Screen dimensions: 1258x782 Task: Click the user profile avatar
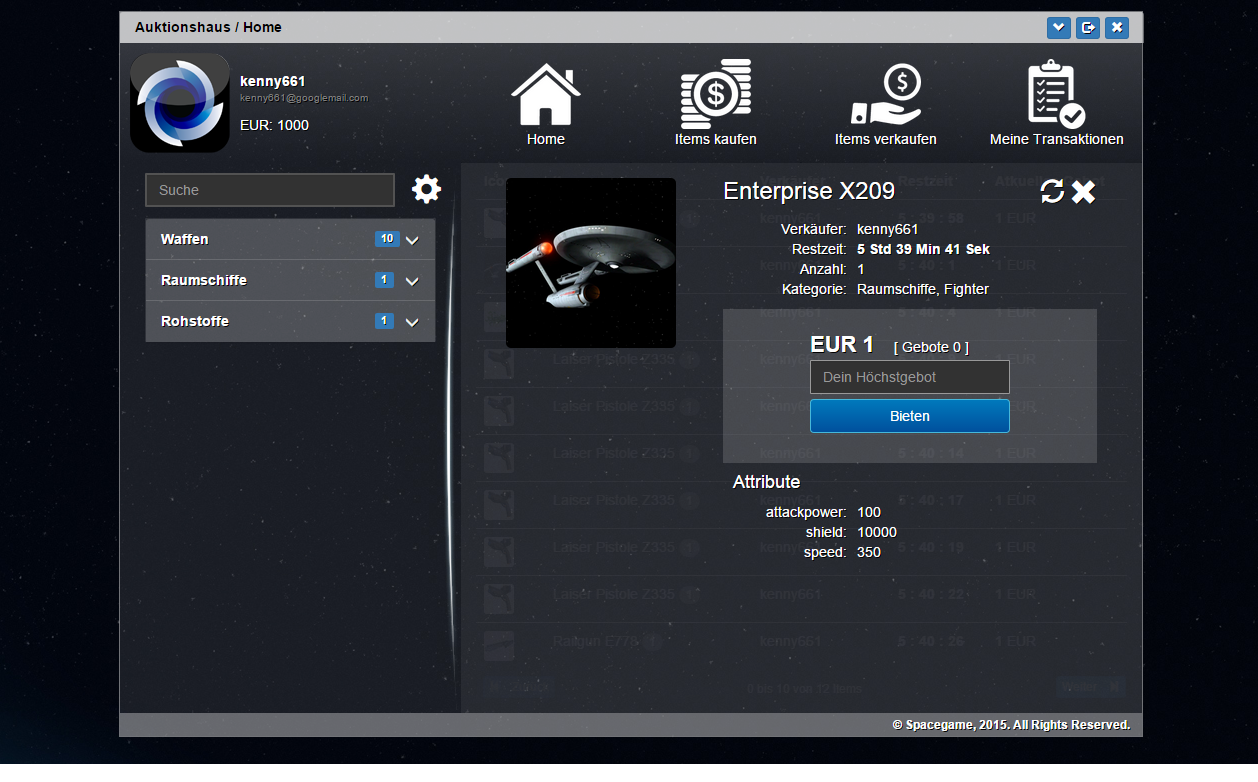tap(180, 103)
